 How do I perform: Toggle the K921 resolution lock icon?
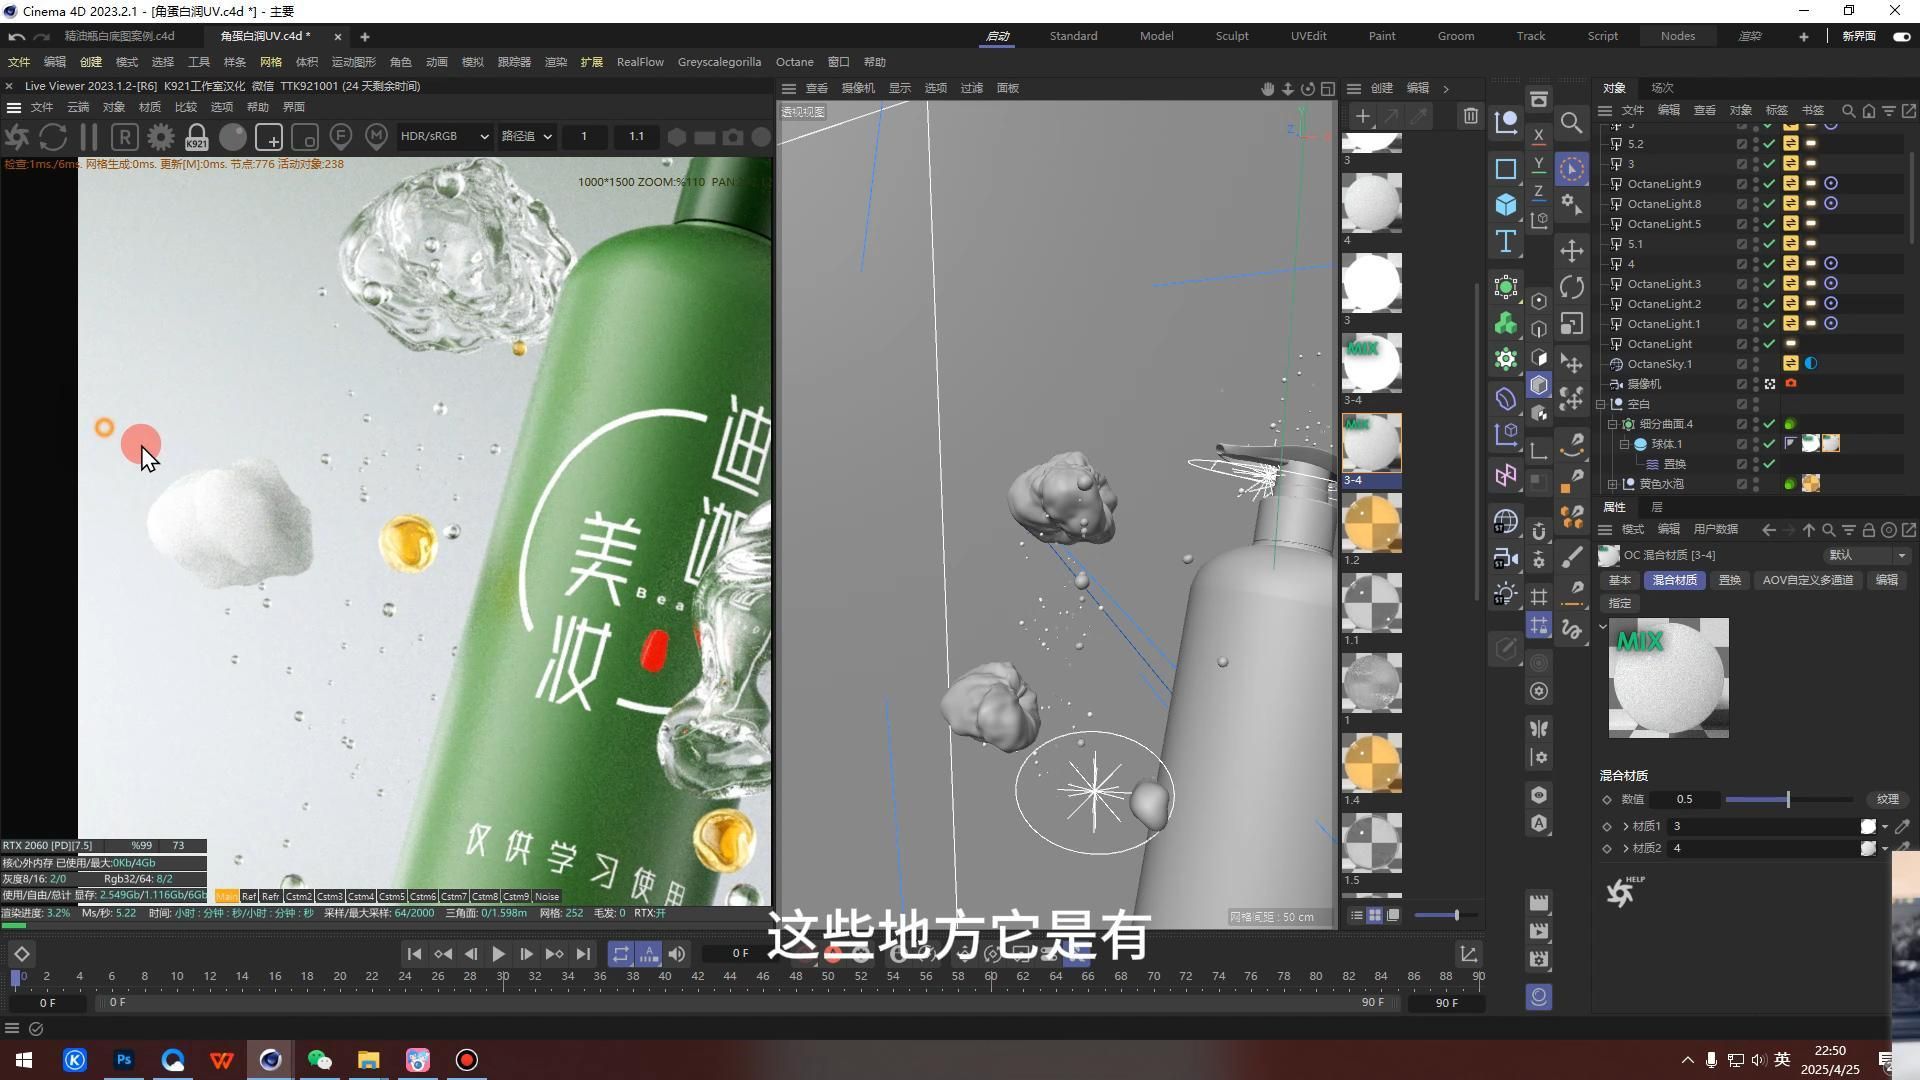(196, 137)
